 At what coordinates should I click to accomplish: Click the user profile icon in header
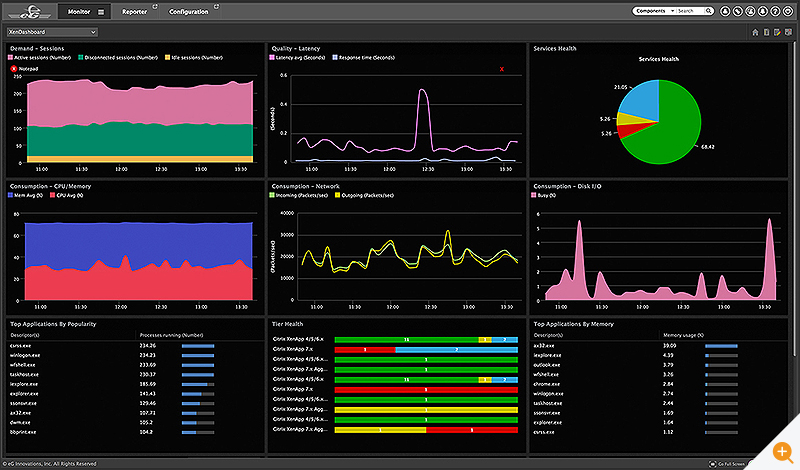coord(725,11)
